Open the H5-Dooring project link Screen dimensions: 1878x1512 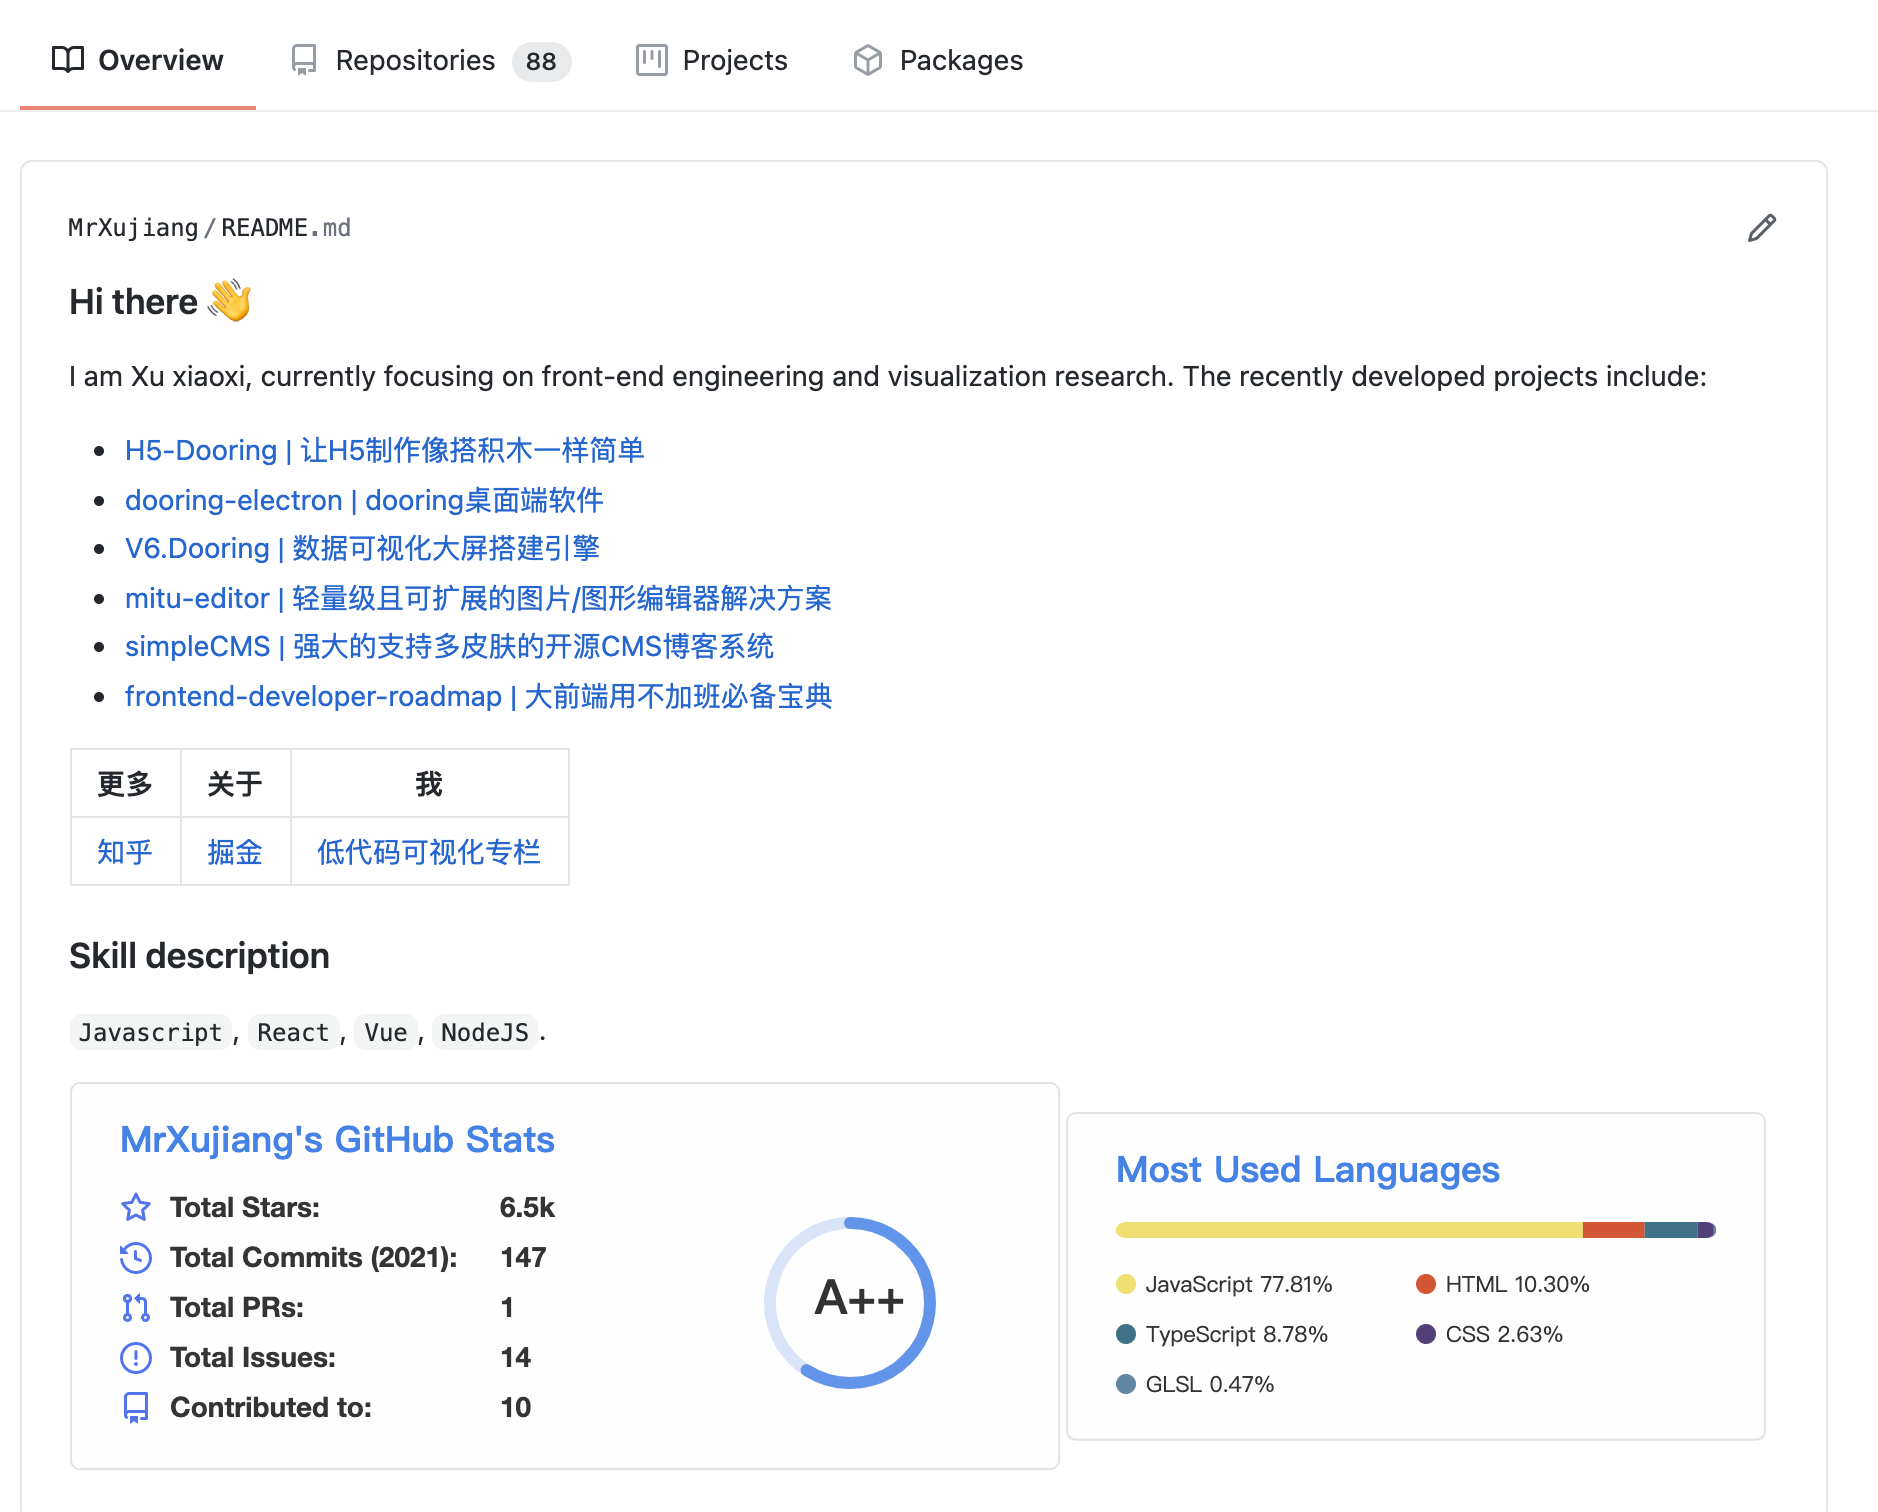(x=385, y=450)
